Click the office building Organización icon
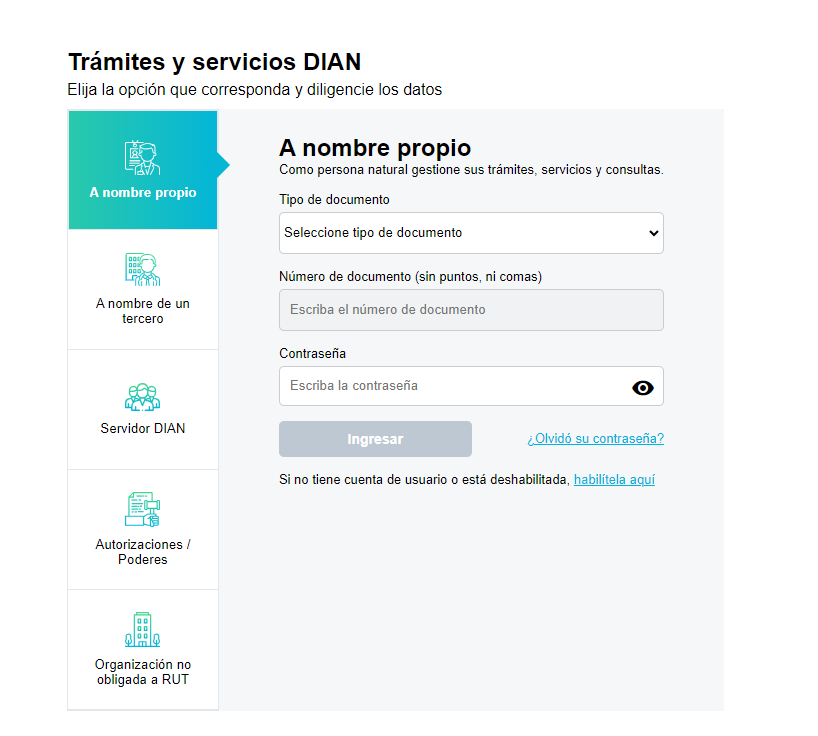This screenshot has height=736, width=818. 142,629
